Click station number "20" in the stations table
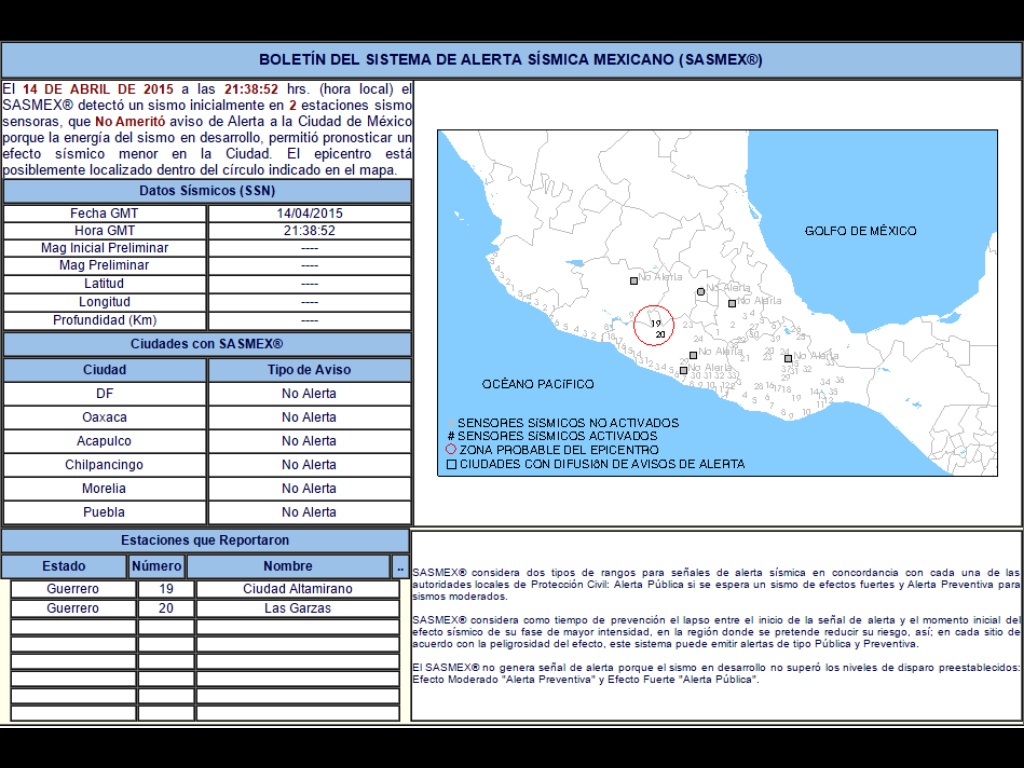This screenshot has height=768, width=1024. point(166,609)
